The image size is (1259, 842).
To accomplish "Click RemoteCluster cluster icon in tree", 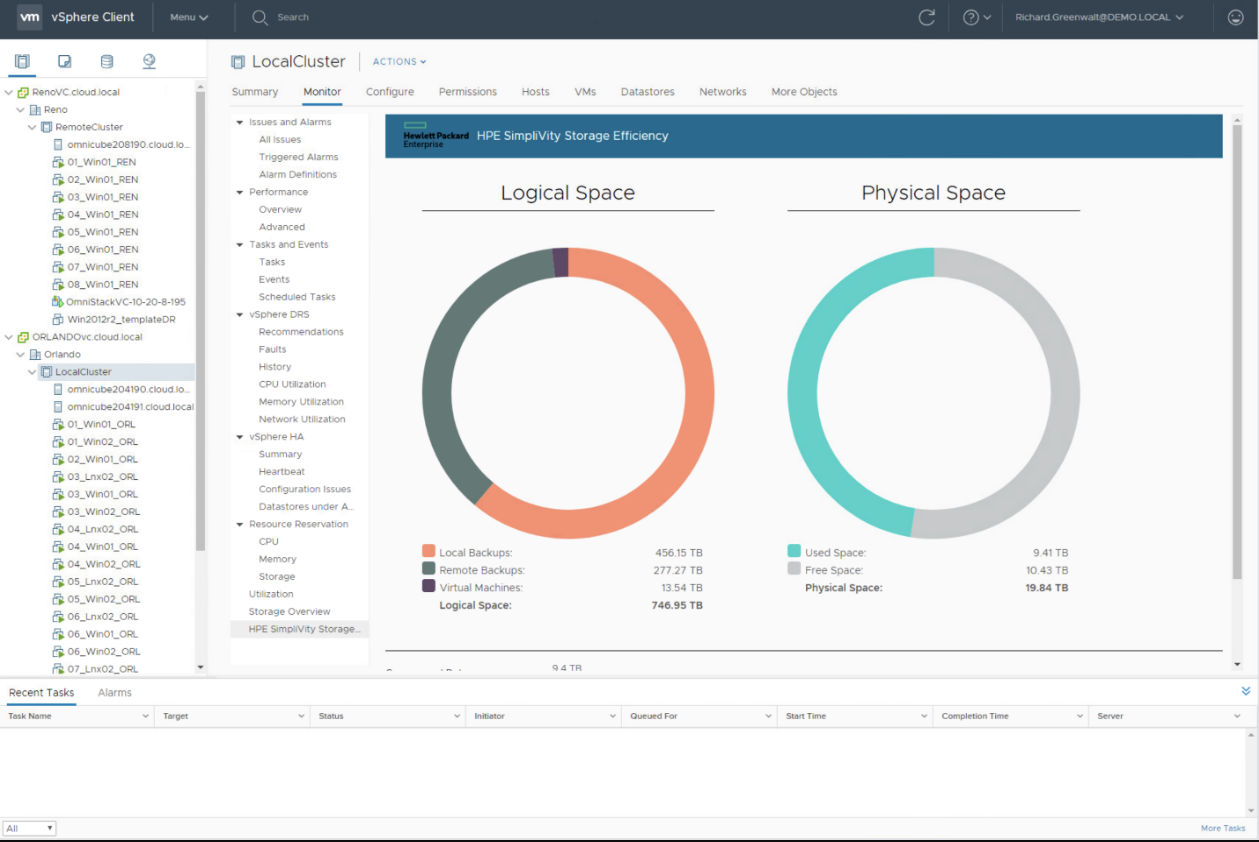I will (x=46, y=127).
